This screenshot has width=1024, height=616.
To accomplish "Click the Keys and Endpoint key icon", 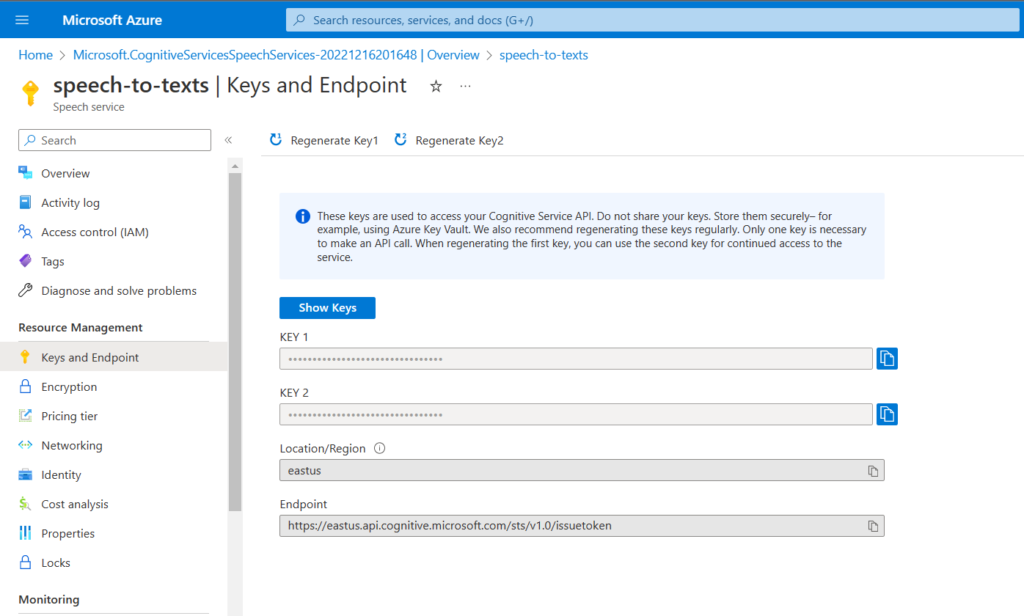I will click(25, 357).
